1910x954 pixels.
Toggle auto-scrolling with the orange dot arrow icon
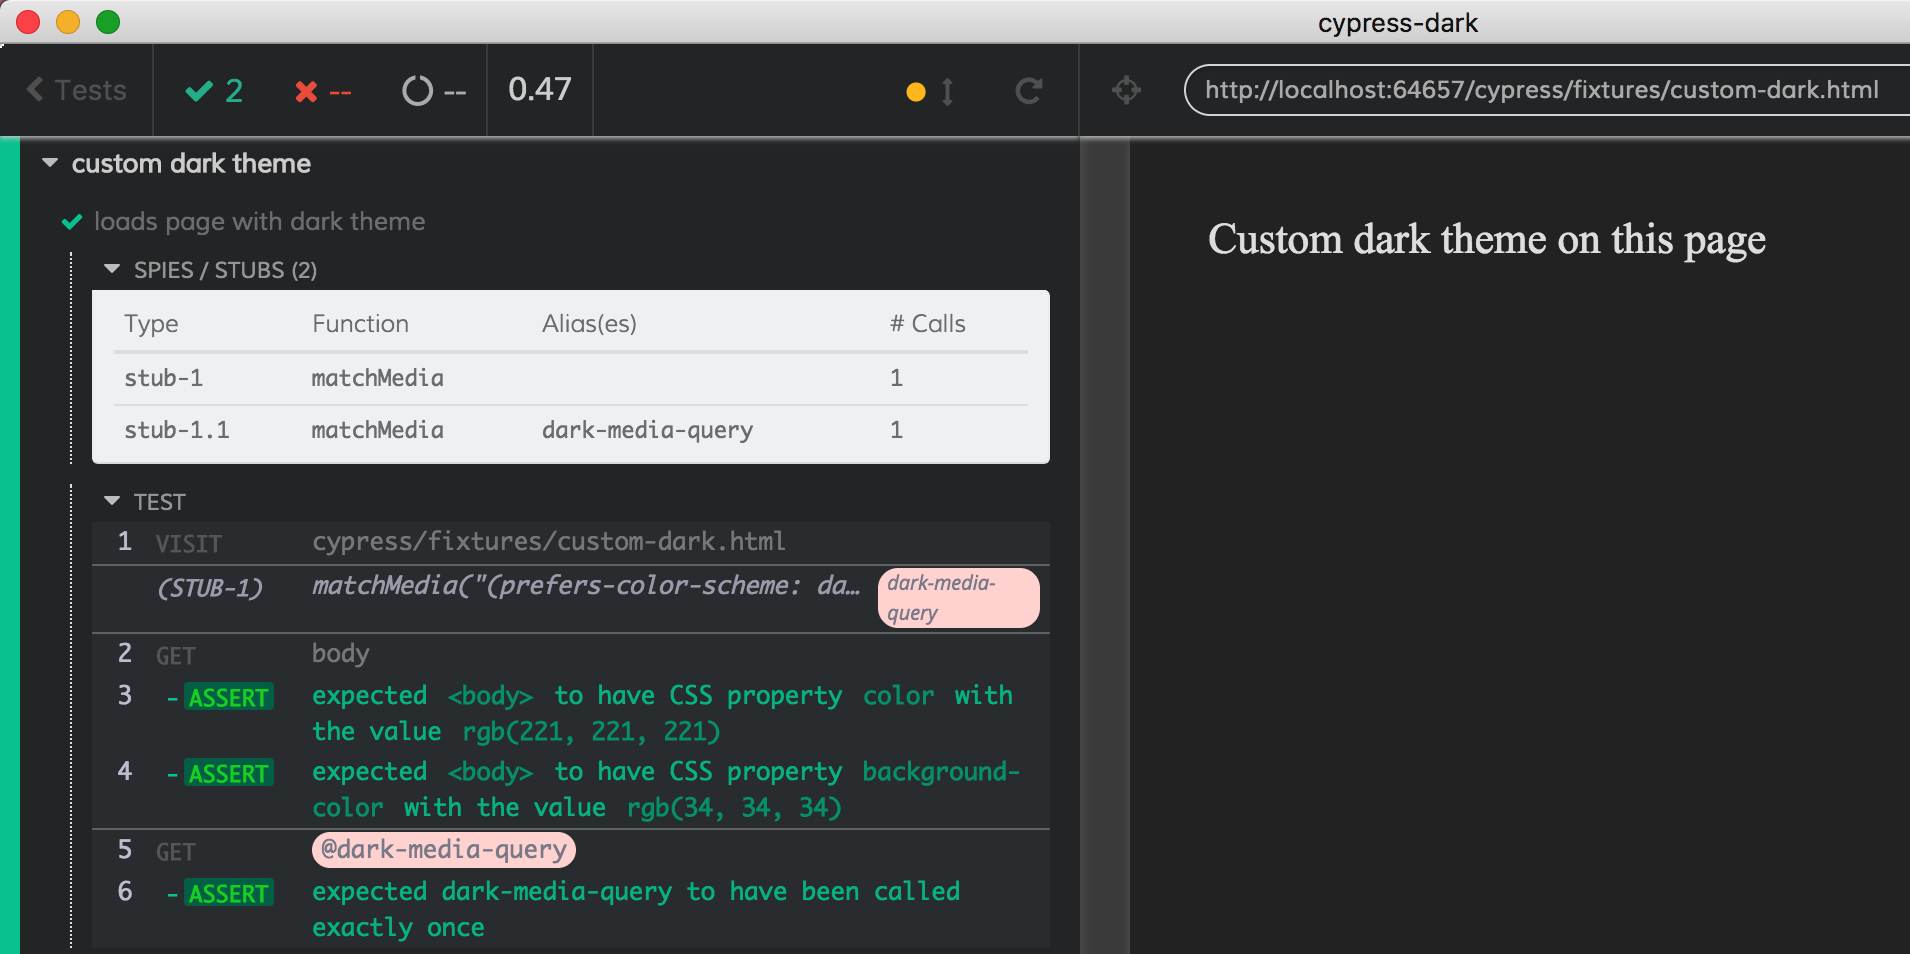pyautogui.click(x=930, y=92)
